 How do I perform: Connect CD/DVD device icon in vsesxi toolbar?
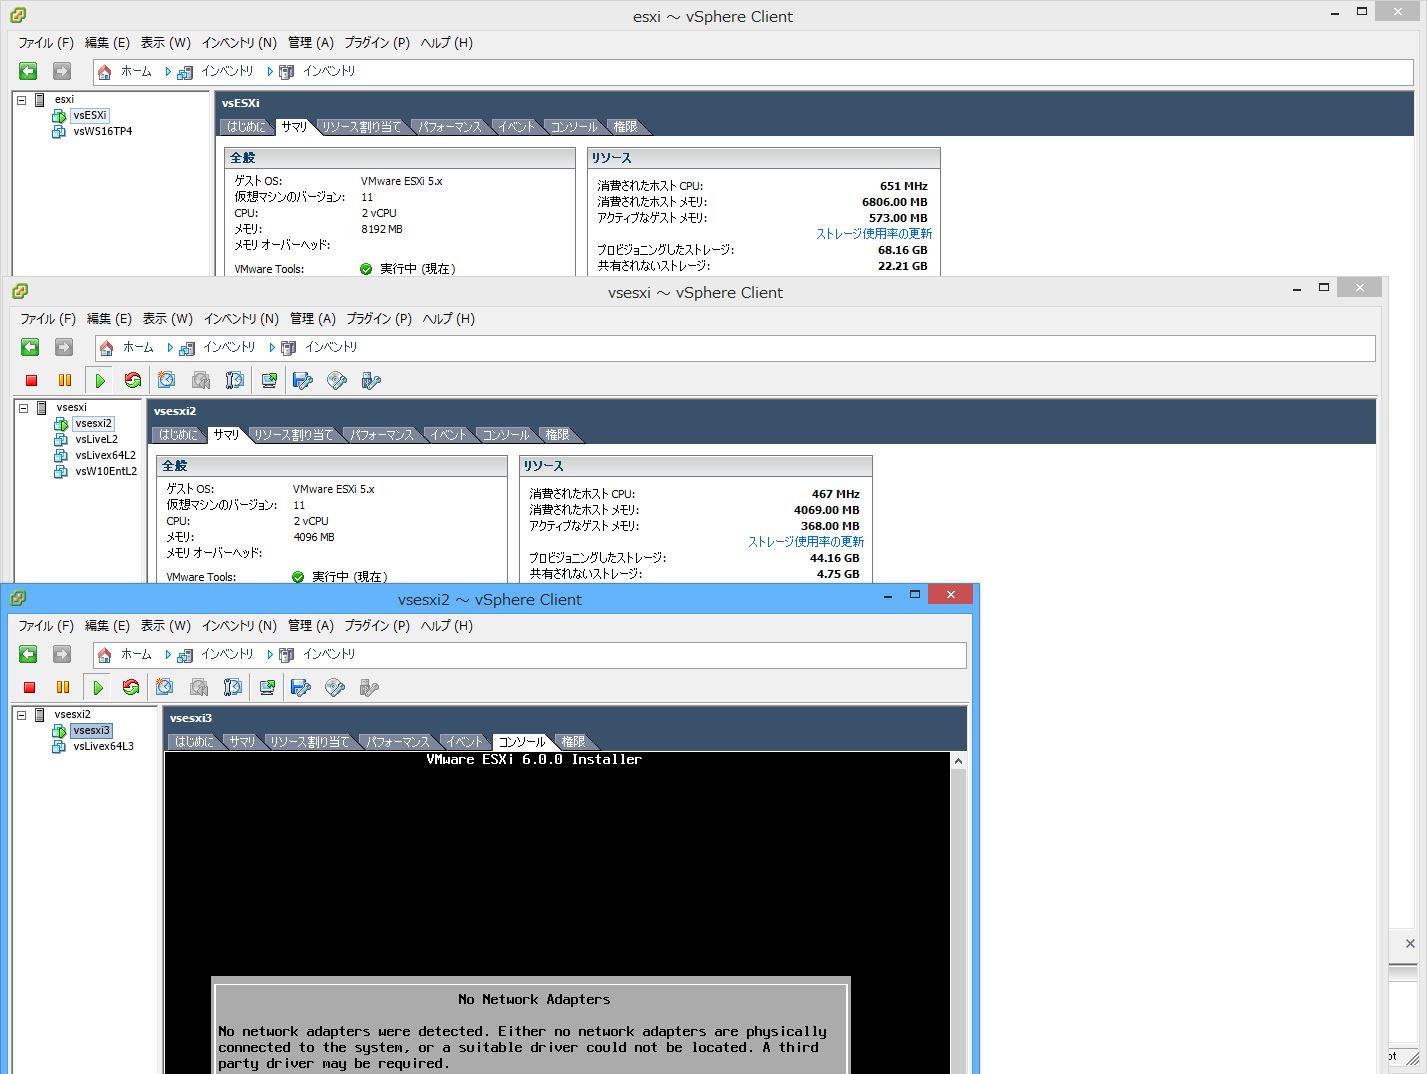point(337,380)
